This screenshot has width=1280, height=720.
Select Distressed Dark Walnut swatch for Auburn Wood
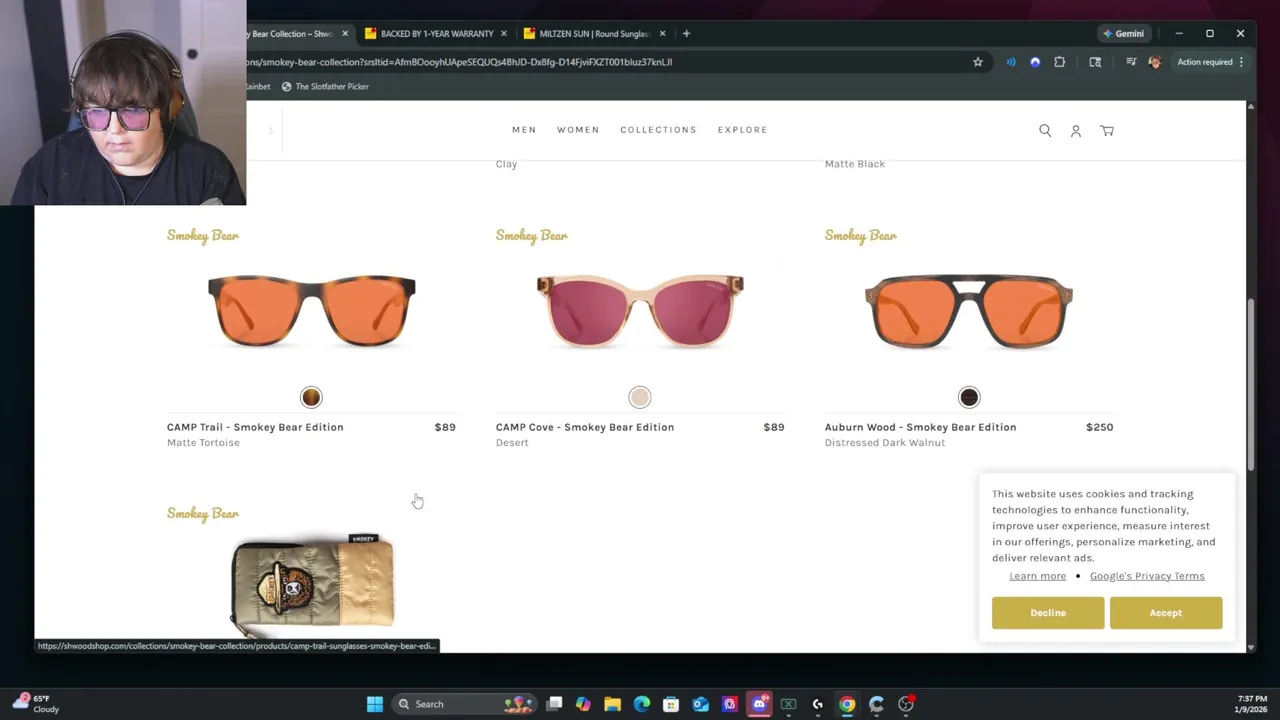[969, 397]
